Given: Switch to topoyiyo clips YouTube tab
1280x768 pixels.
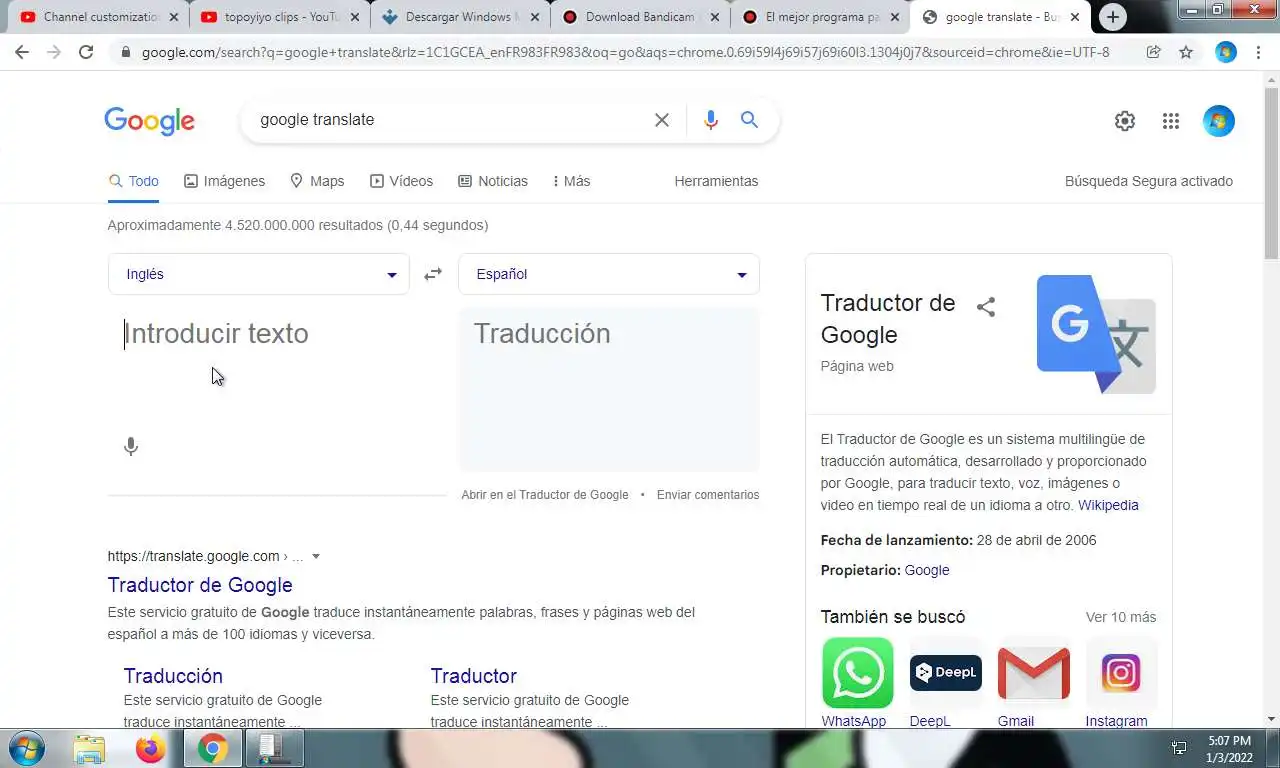Looking at the screenshot, I should [x=276, y=17].
